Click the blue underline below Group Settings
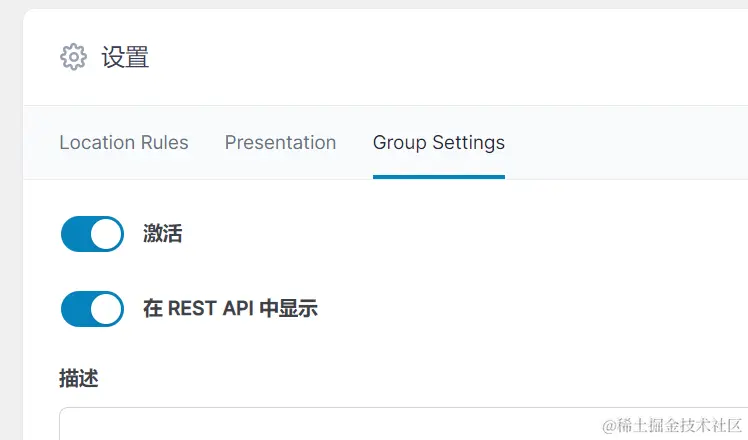Image resolution: width=748 pixels, height=440 pixels. (438, 177)
